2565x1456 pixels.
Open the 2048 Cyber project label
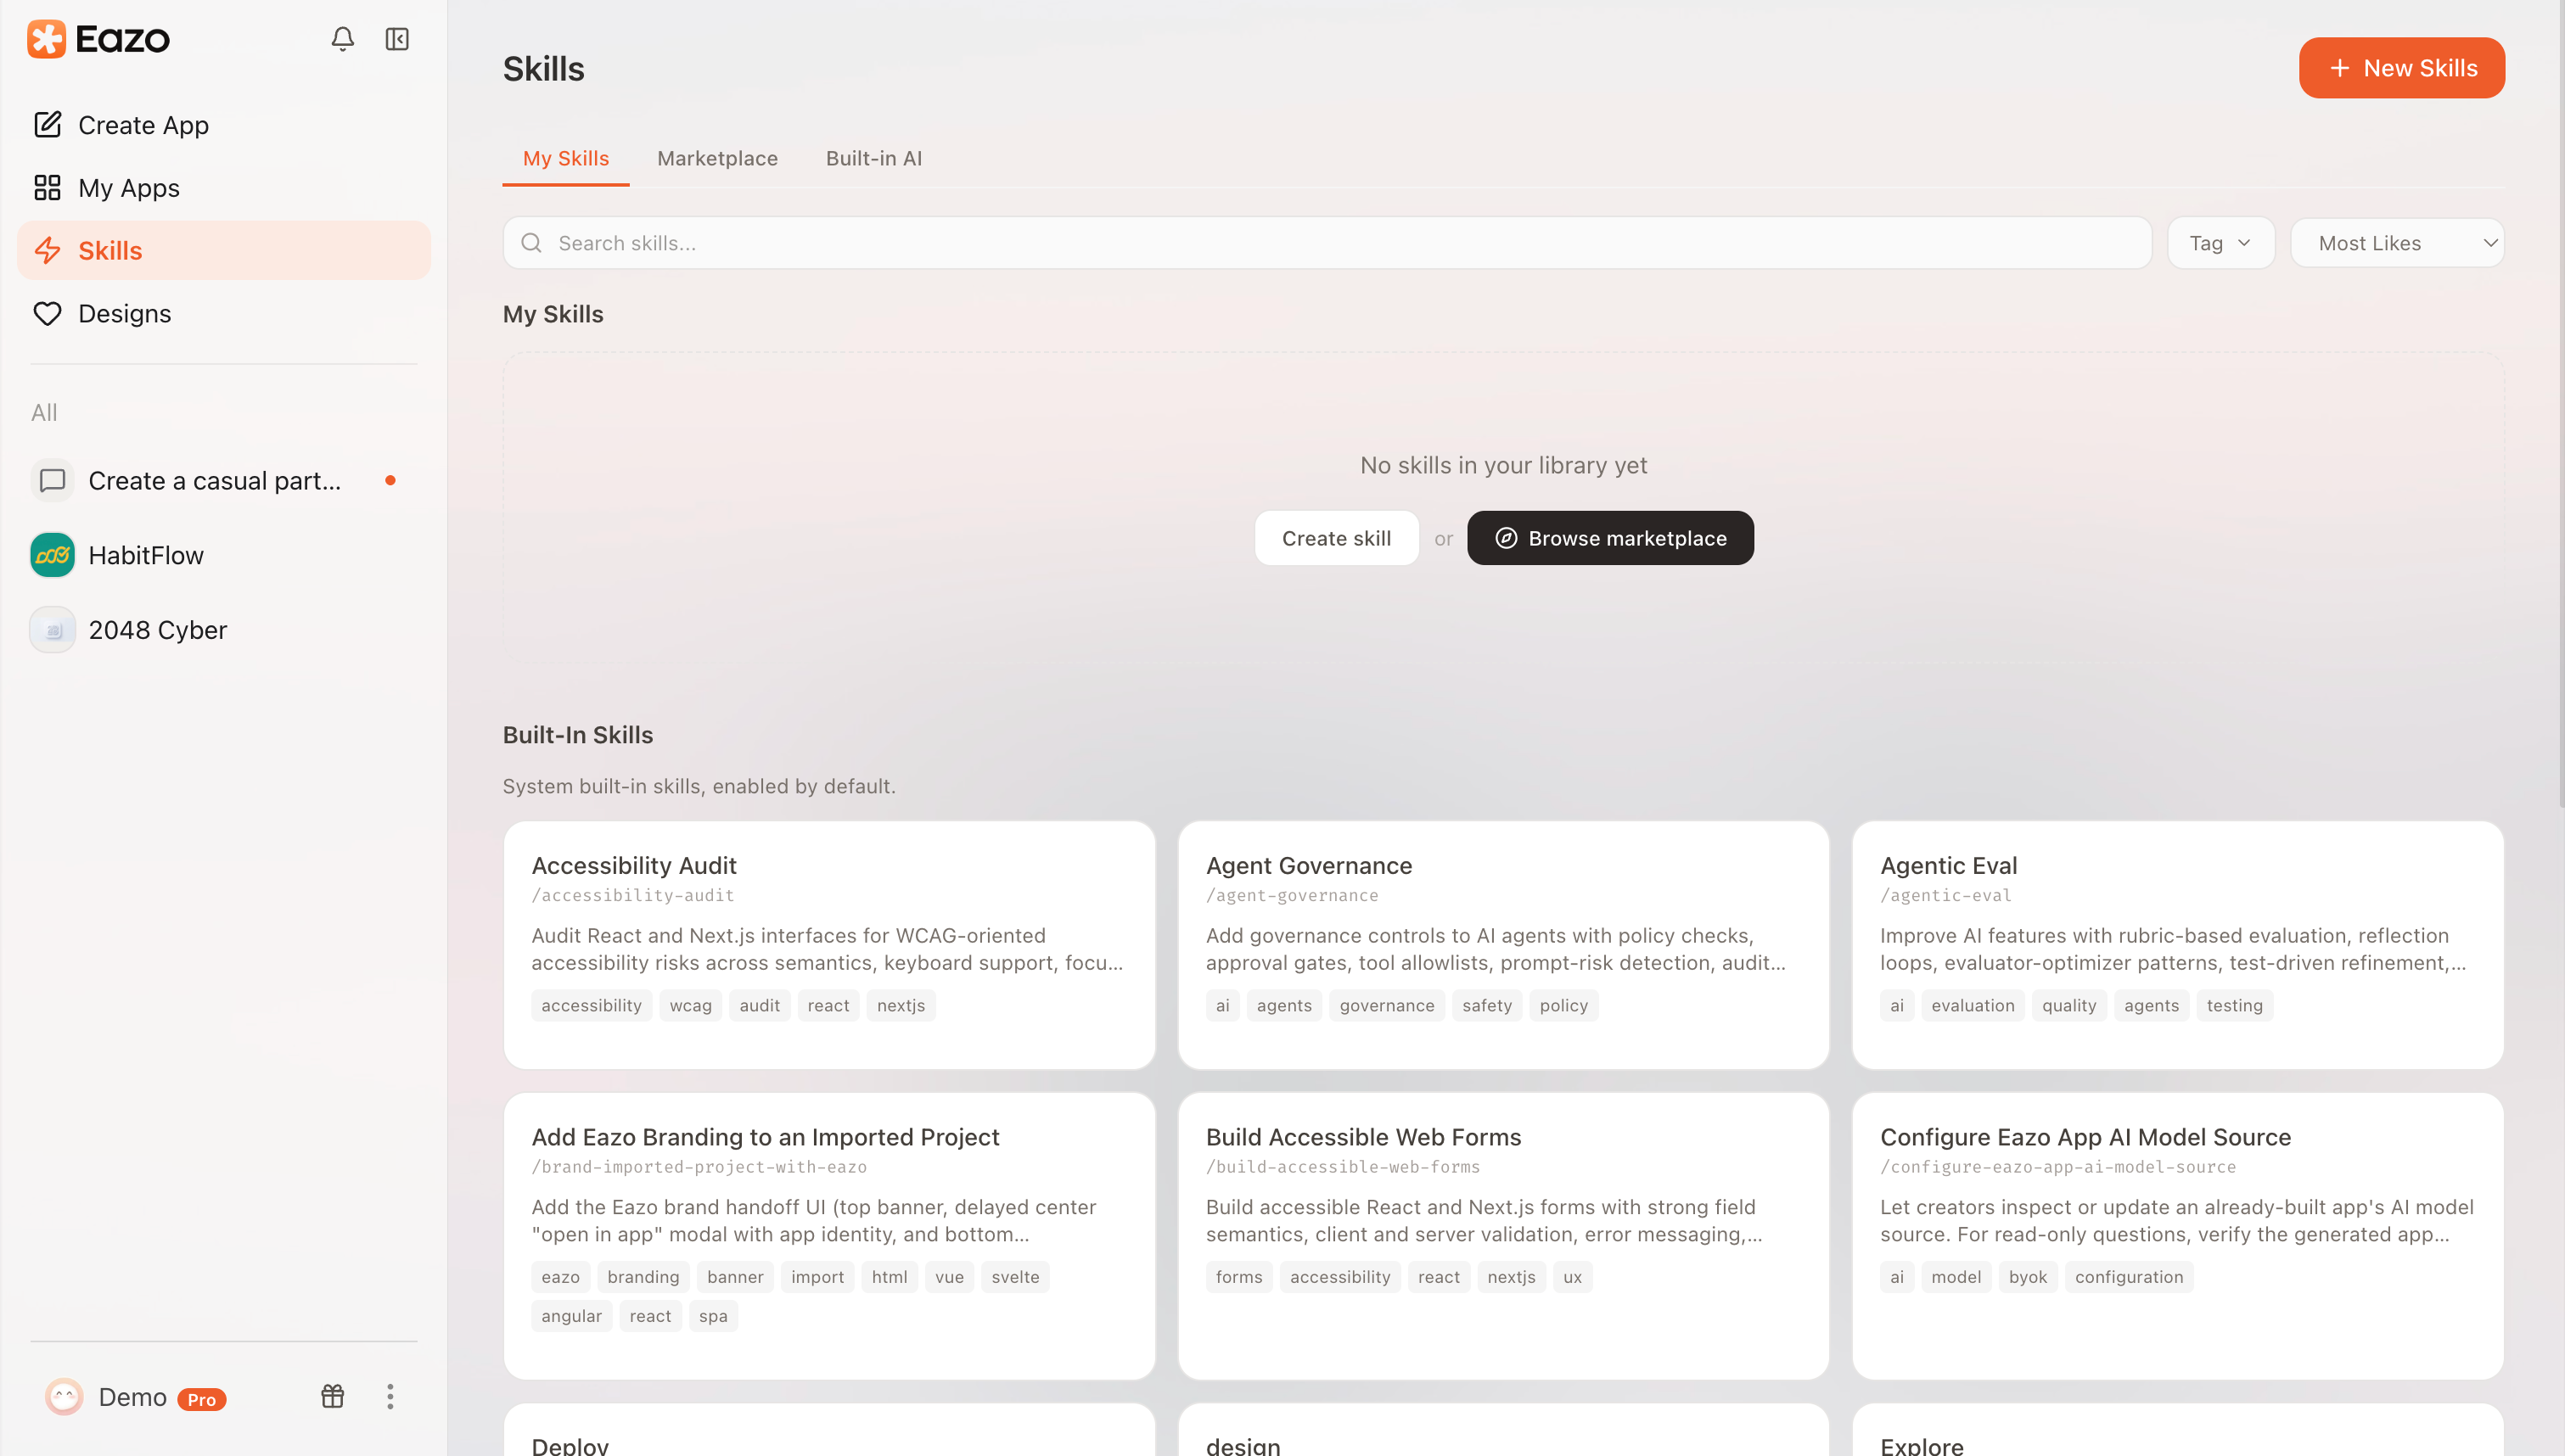158,630
